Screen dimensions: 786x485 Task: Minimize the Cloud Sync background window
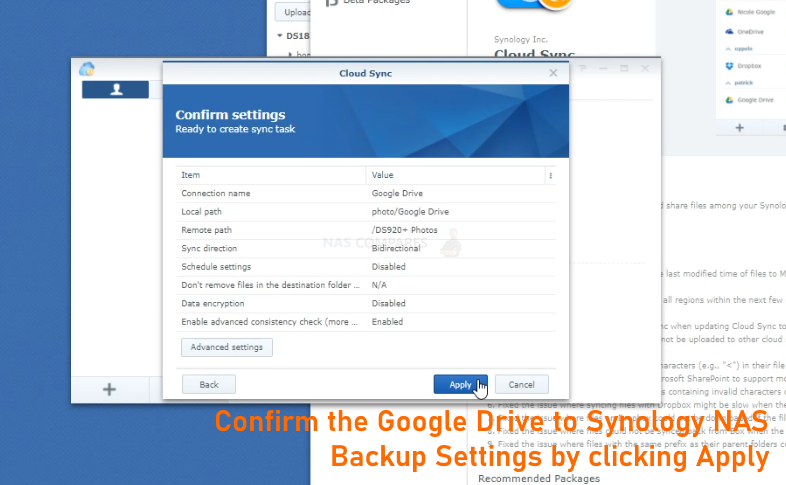pos(603,68)
